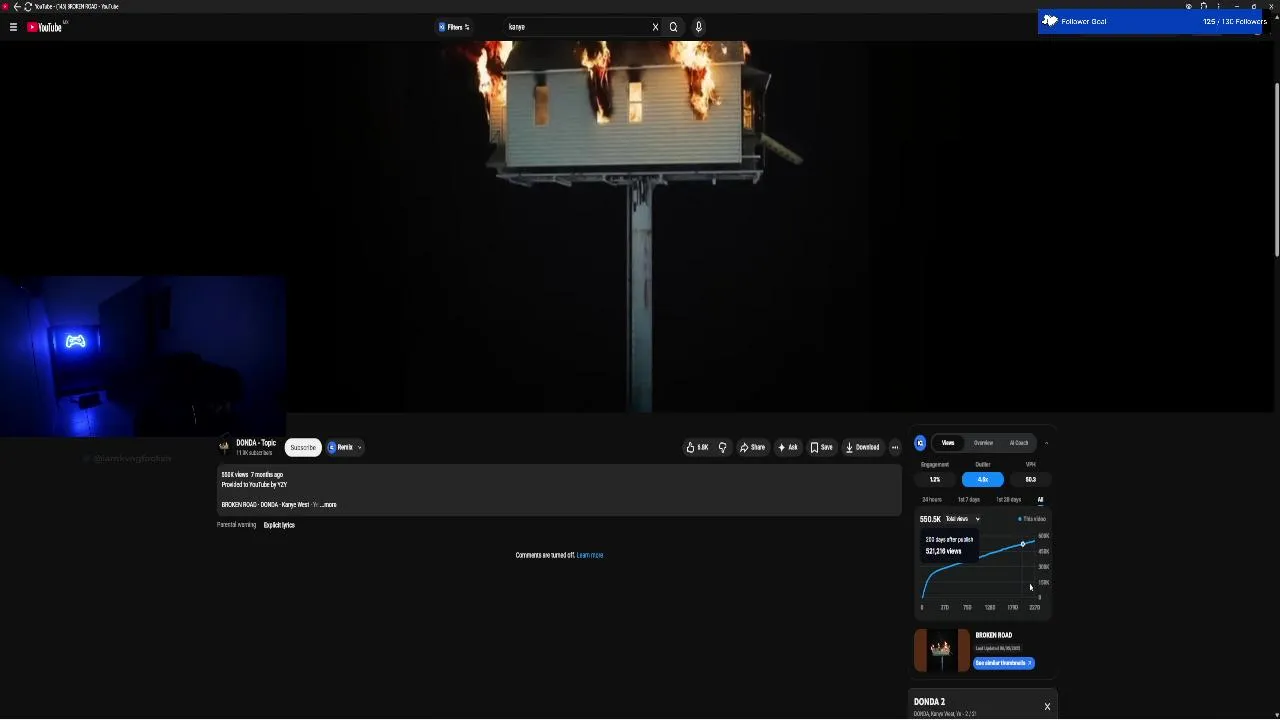Click the 4.6x Outlier pill

coord(983,479)
